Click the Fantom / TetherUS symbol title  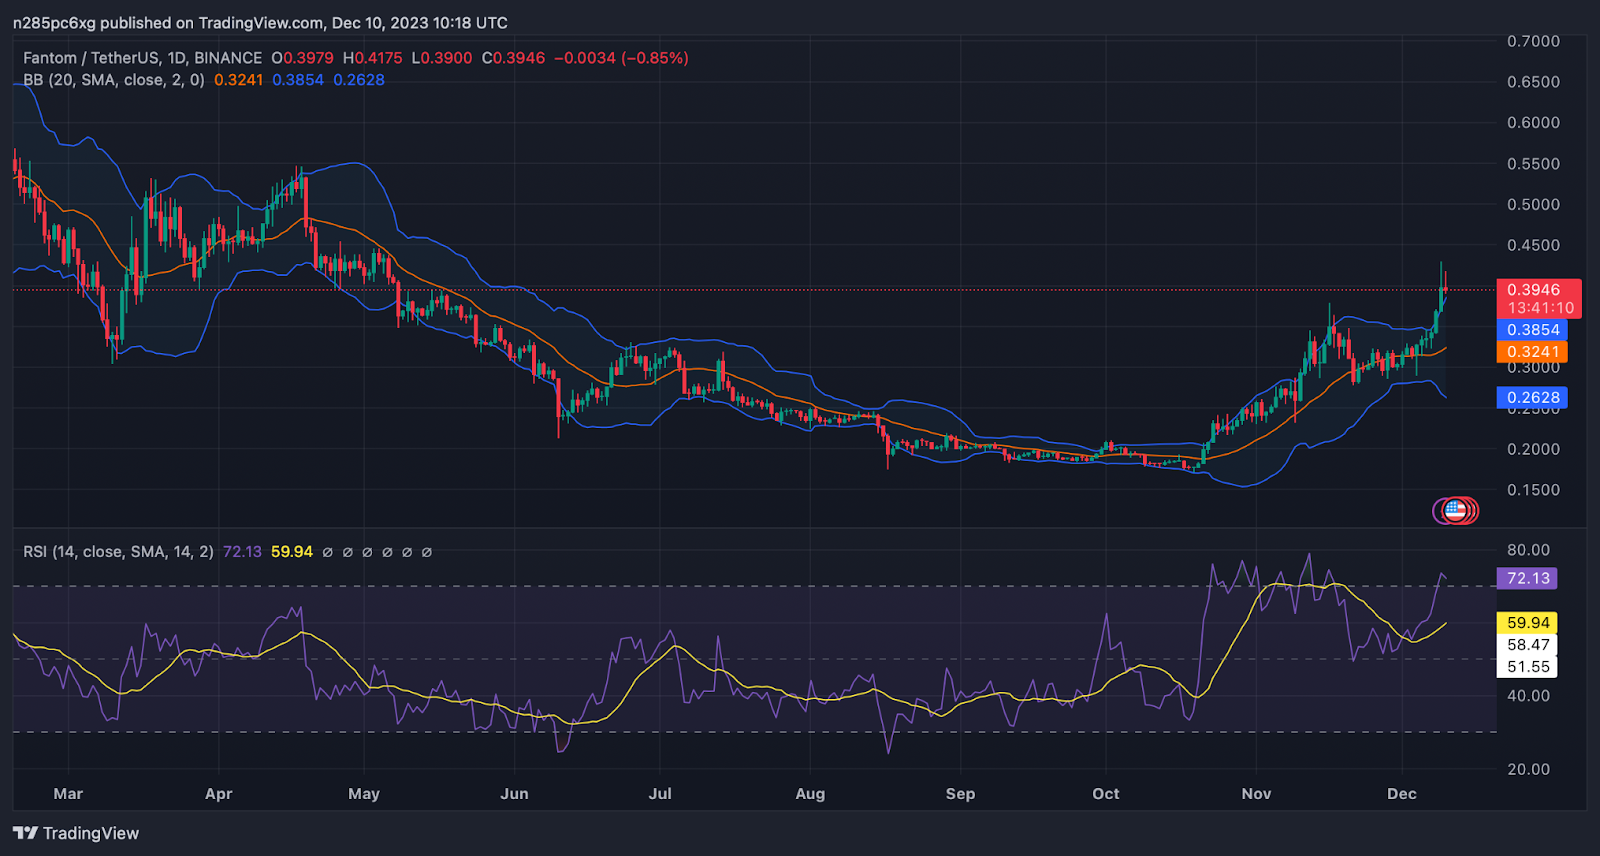pyautogui.click(x=142, y=58)
